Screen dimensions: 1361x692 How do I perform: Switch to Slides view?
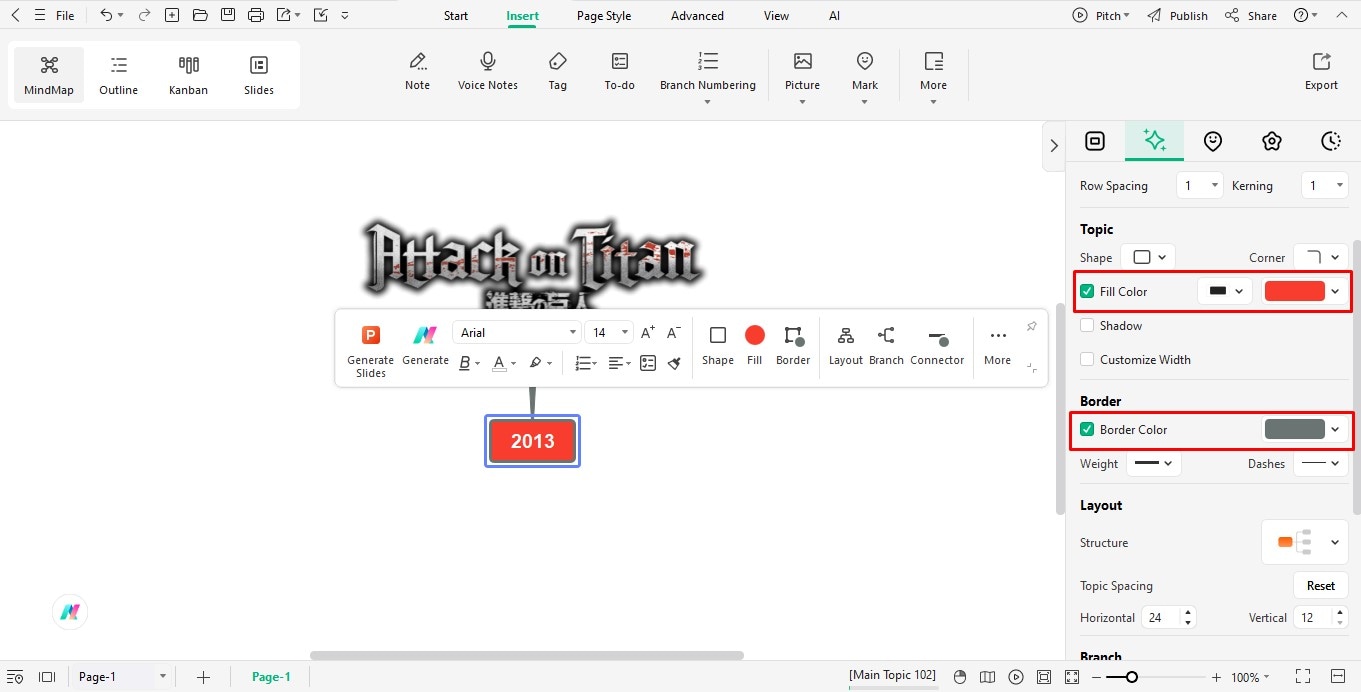(259, 76)
